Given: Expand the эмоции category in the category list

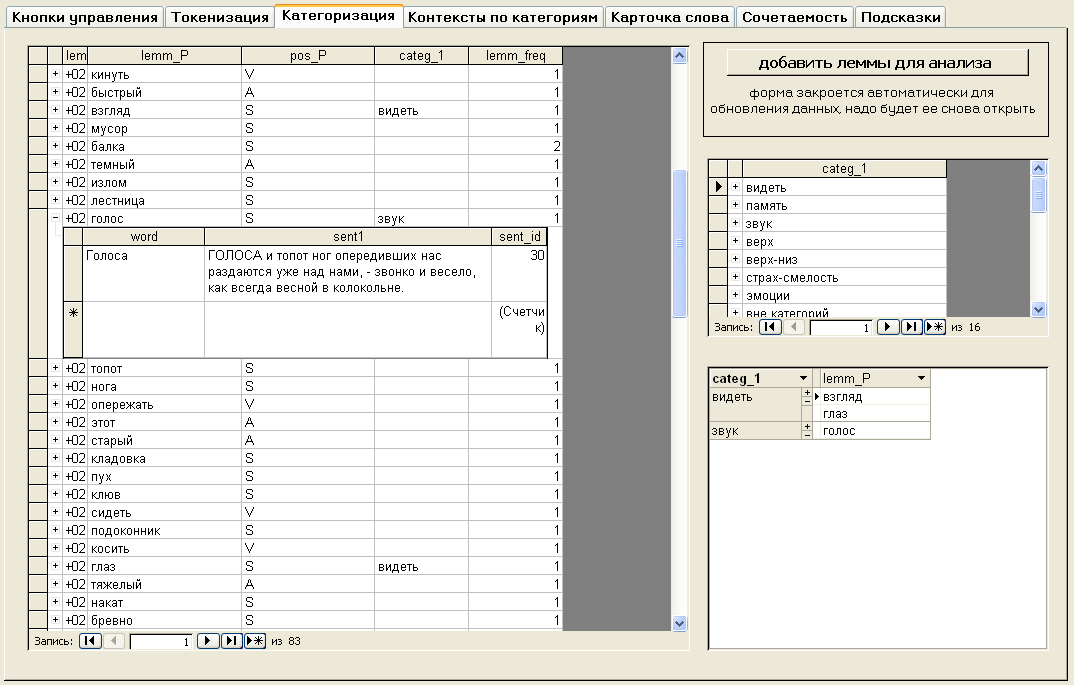Looking at the screenshot, I should point(735,295).
